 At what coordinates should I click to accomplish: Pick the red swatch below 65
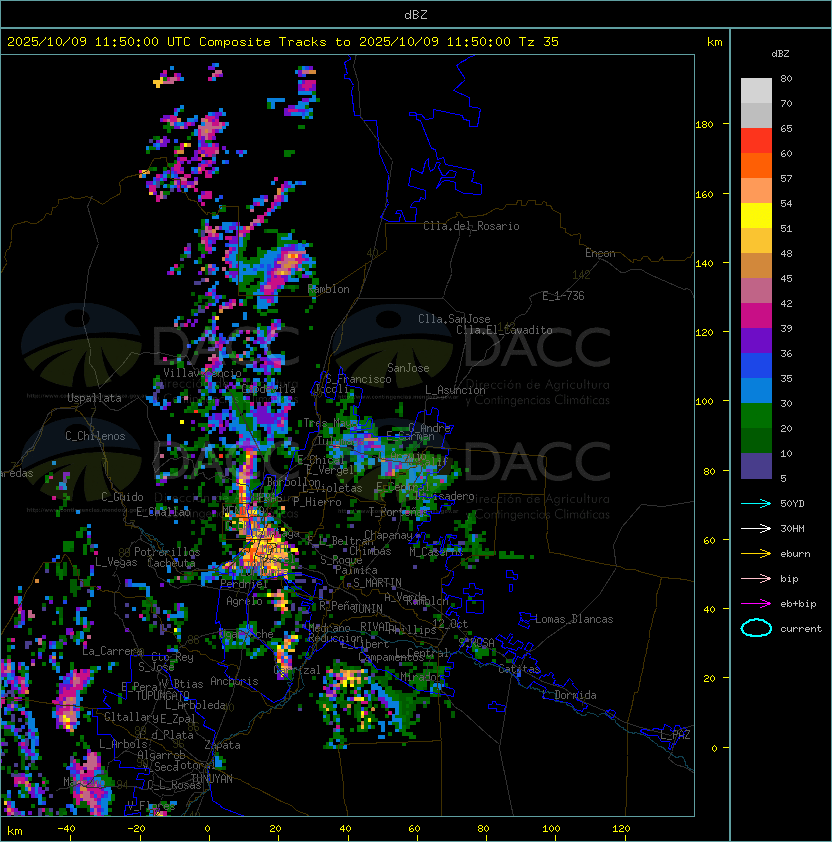click(756, 141)
